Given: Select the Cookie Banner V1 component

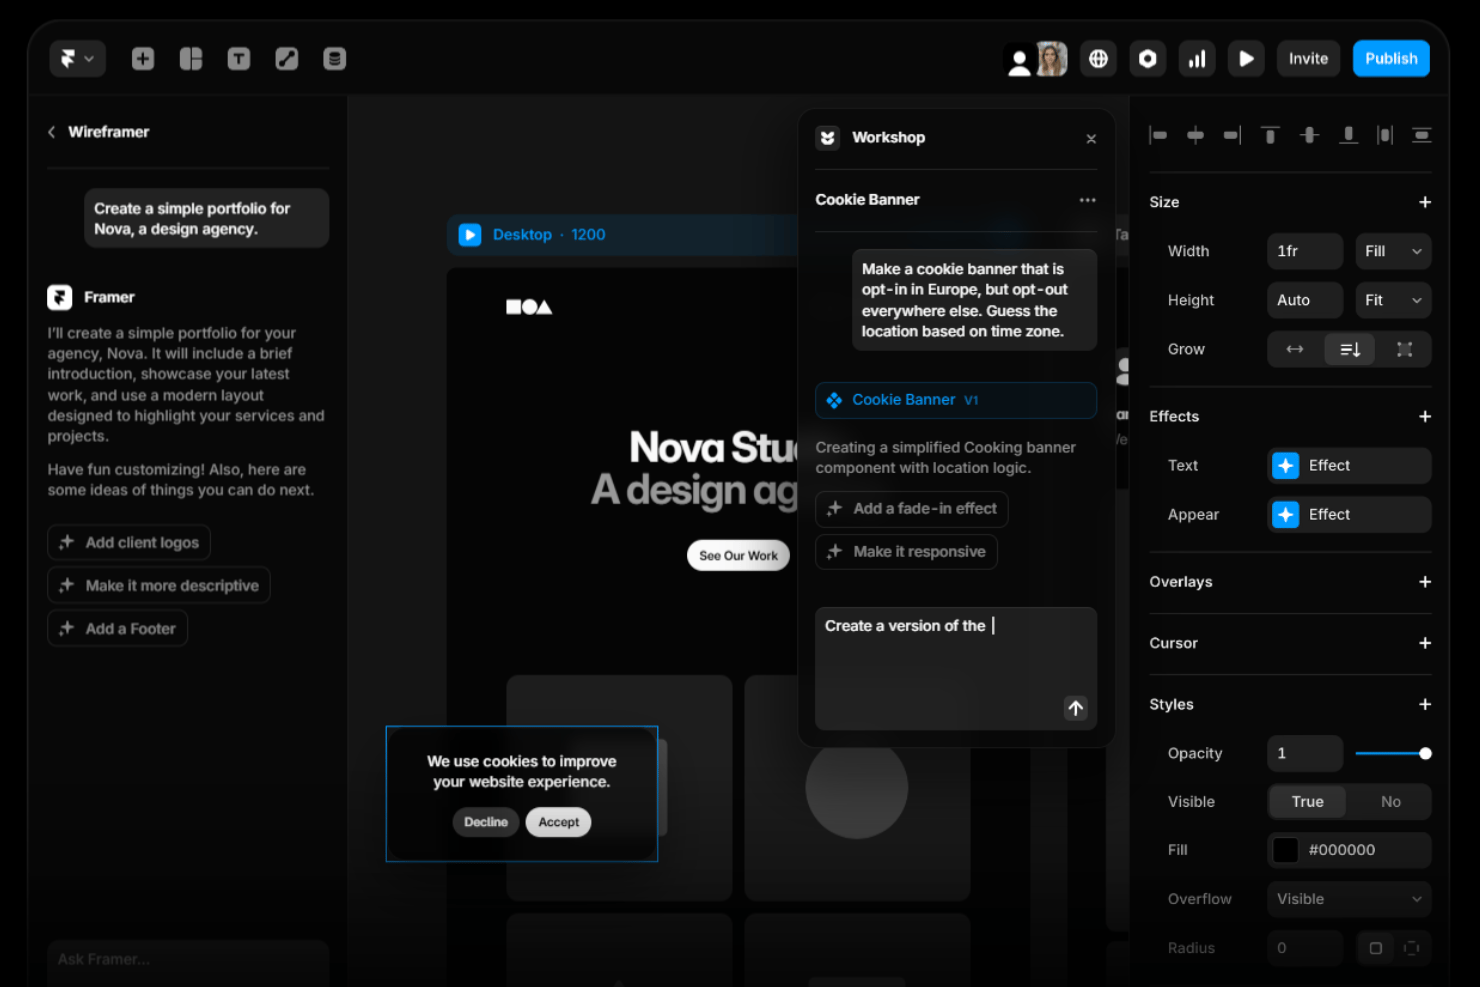Looking at the screenshot, I should 956,400.
